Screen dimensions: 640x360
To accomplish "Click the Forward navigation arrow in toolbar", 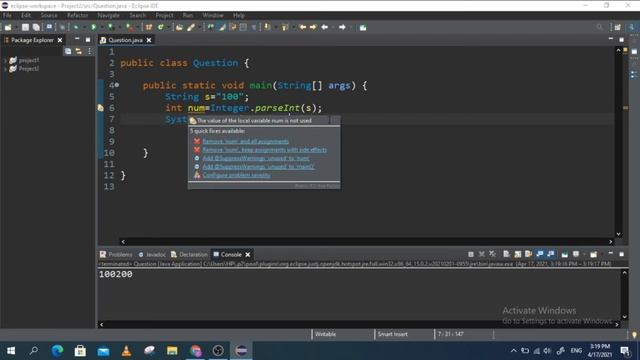I will 342,27.
